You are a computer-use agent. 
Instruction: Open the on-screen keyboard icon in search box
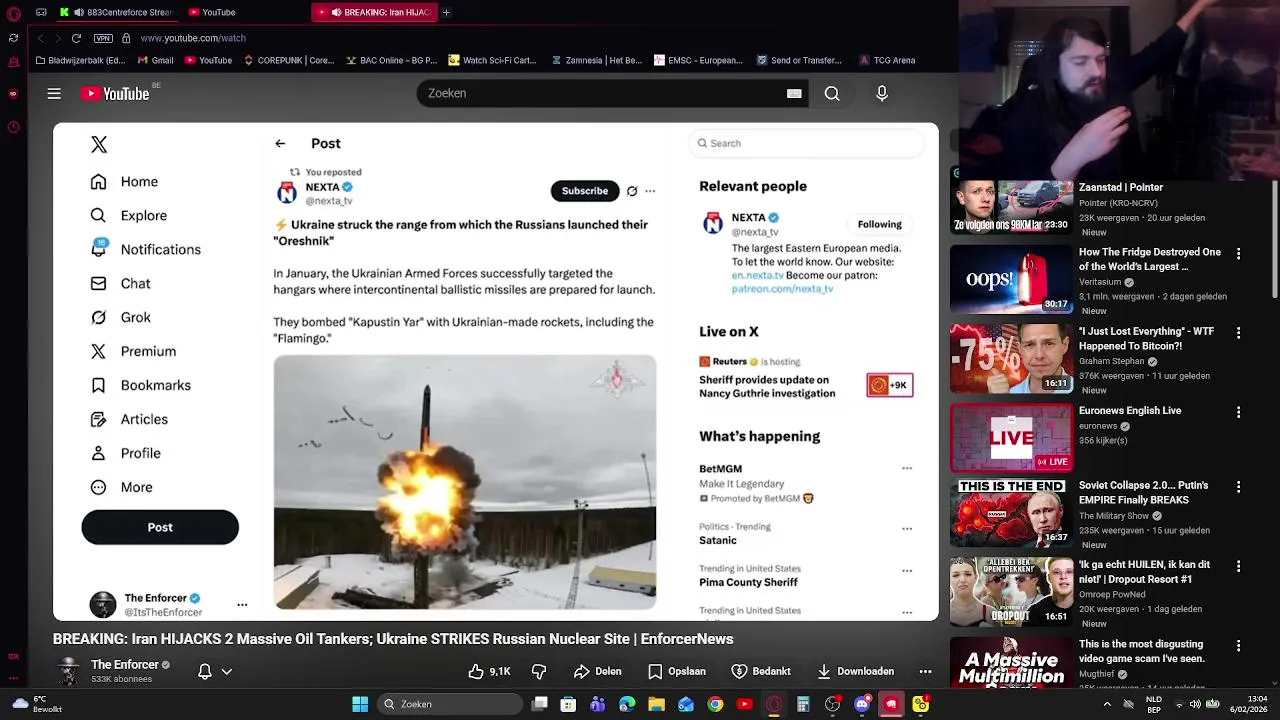pos(794,93)
